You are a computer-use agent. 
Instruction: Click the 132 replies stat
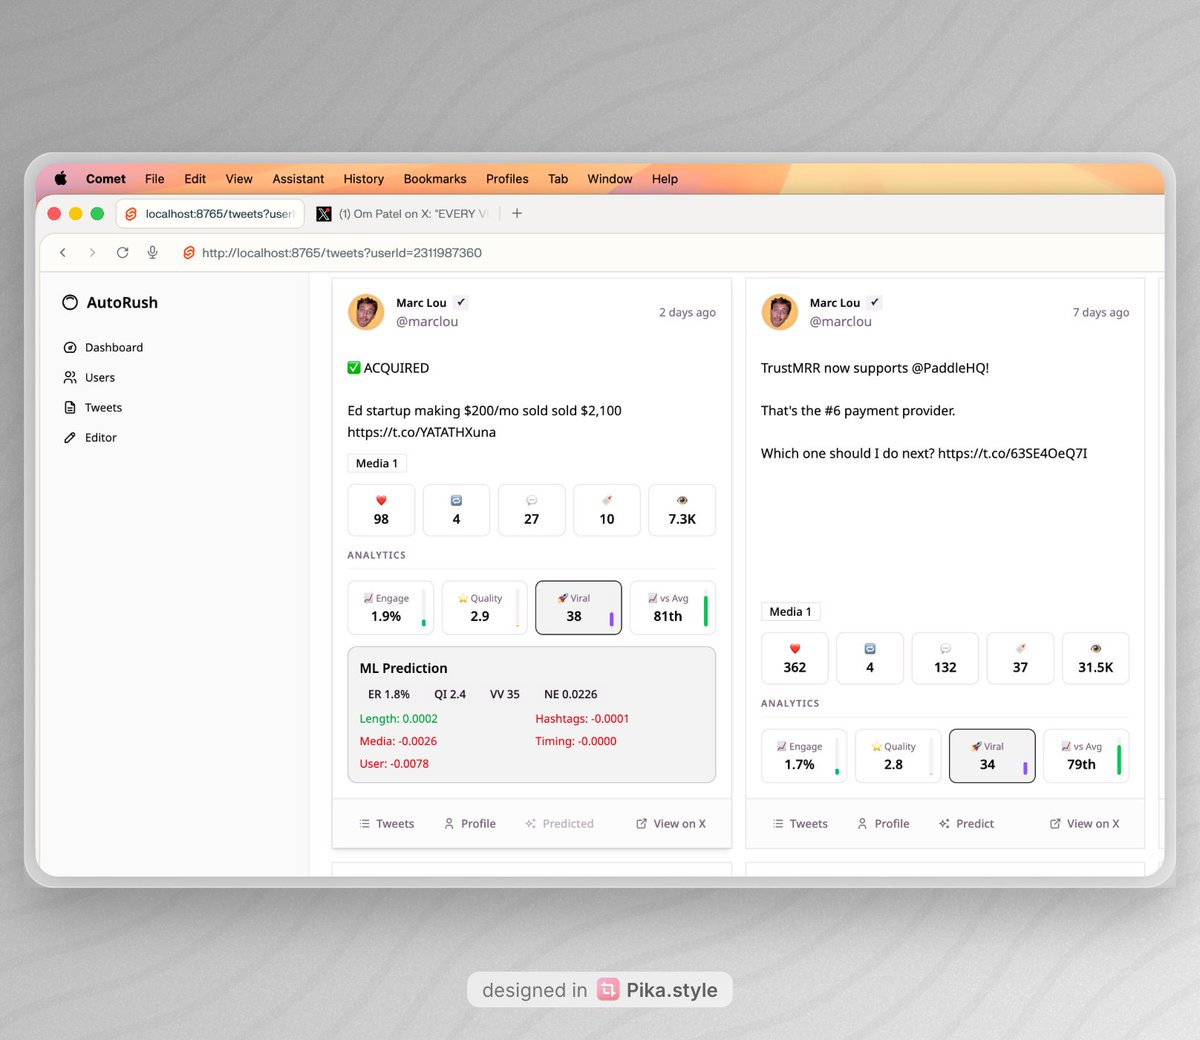click(945, 658)
